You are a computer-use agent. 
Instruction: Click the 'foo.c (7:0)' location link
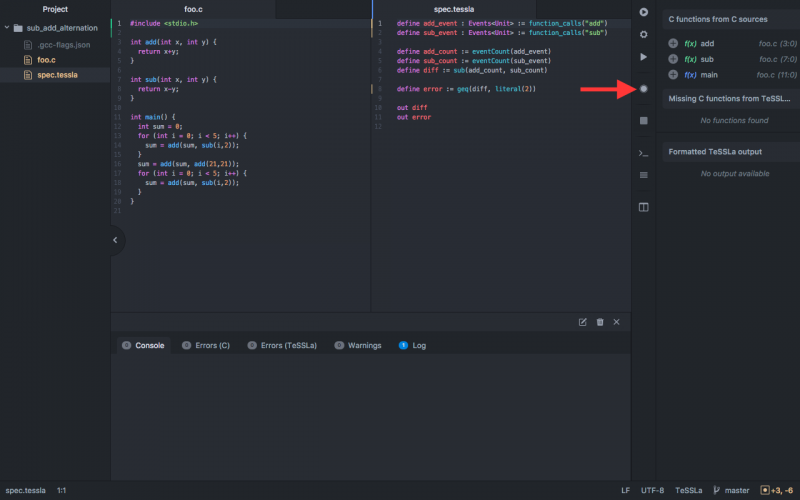[x=778, y=59]
